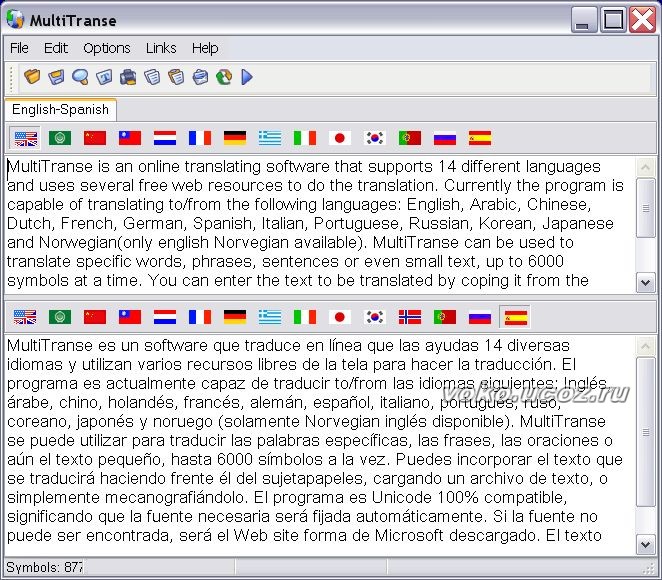Screen dimensions: 662x580
Task: Select Spanish flag in source row
Action: [480, 138]
